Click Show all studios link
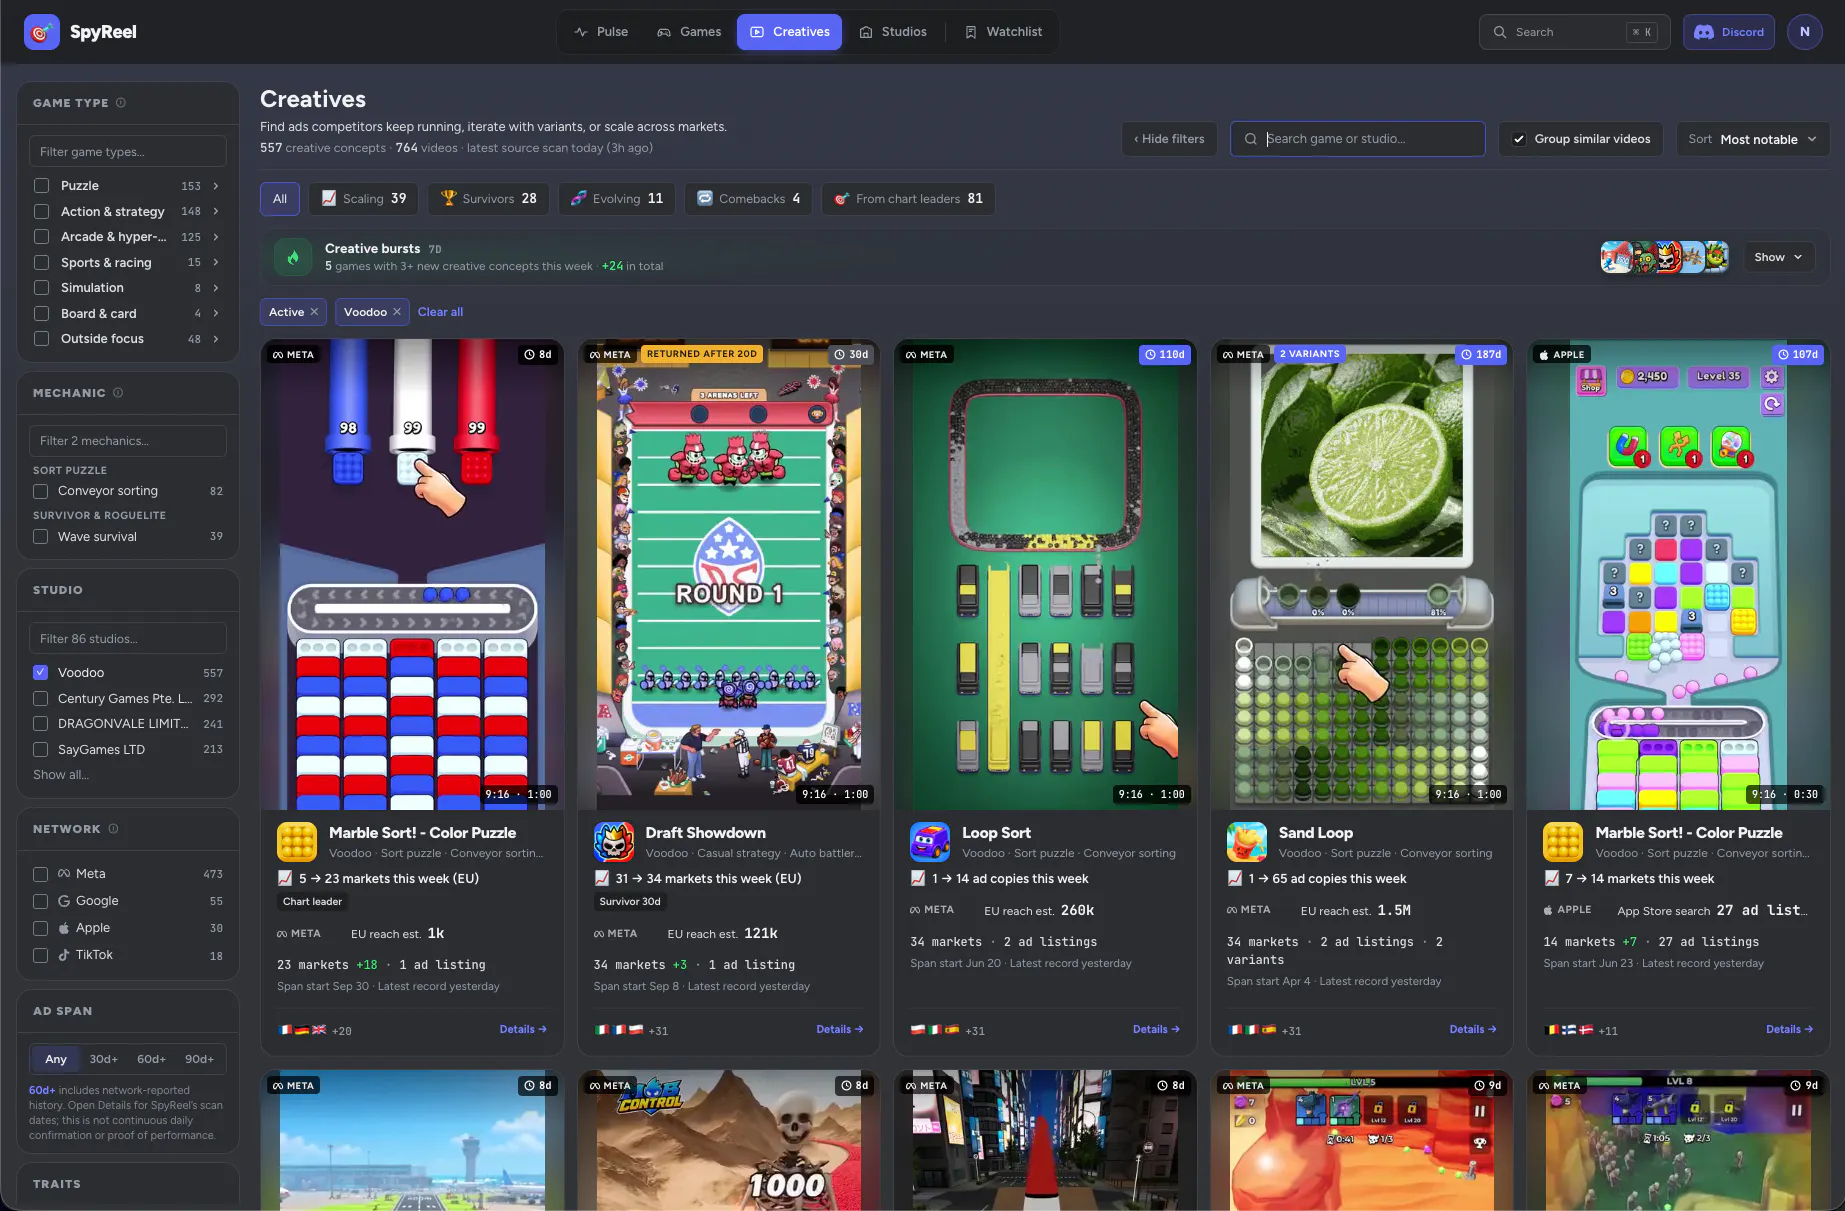This screenshot has height=1211, width=1845. click(x=61, y=775)
